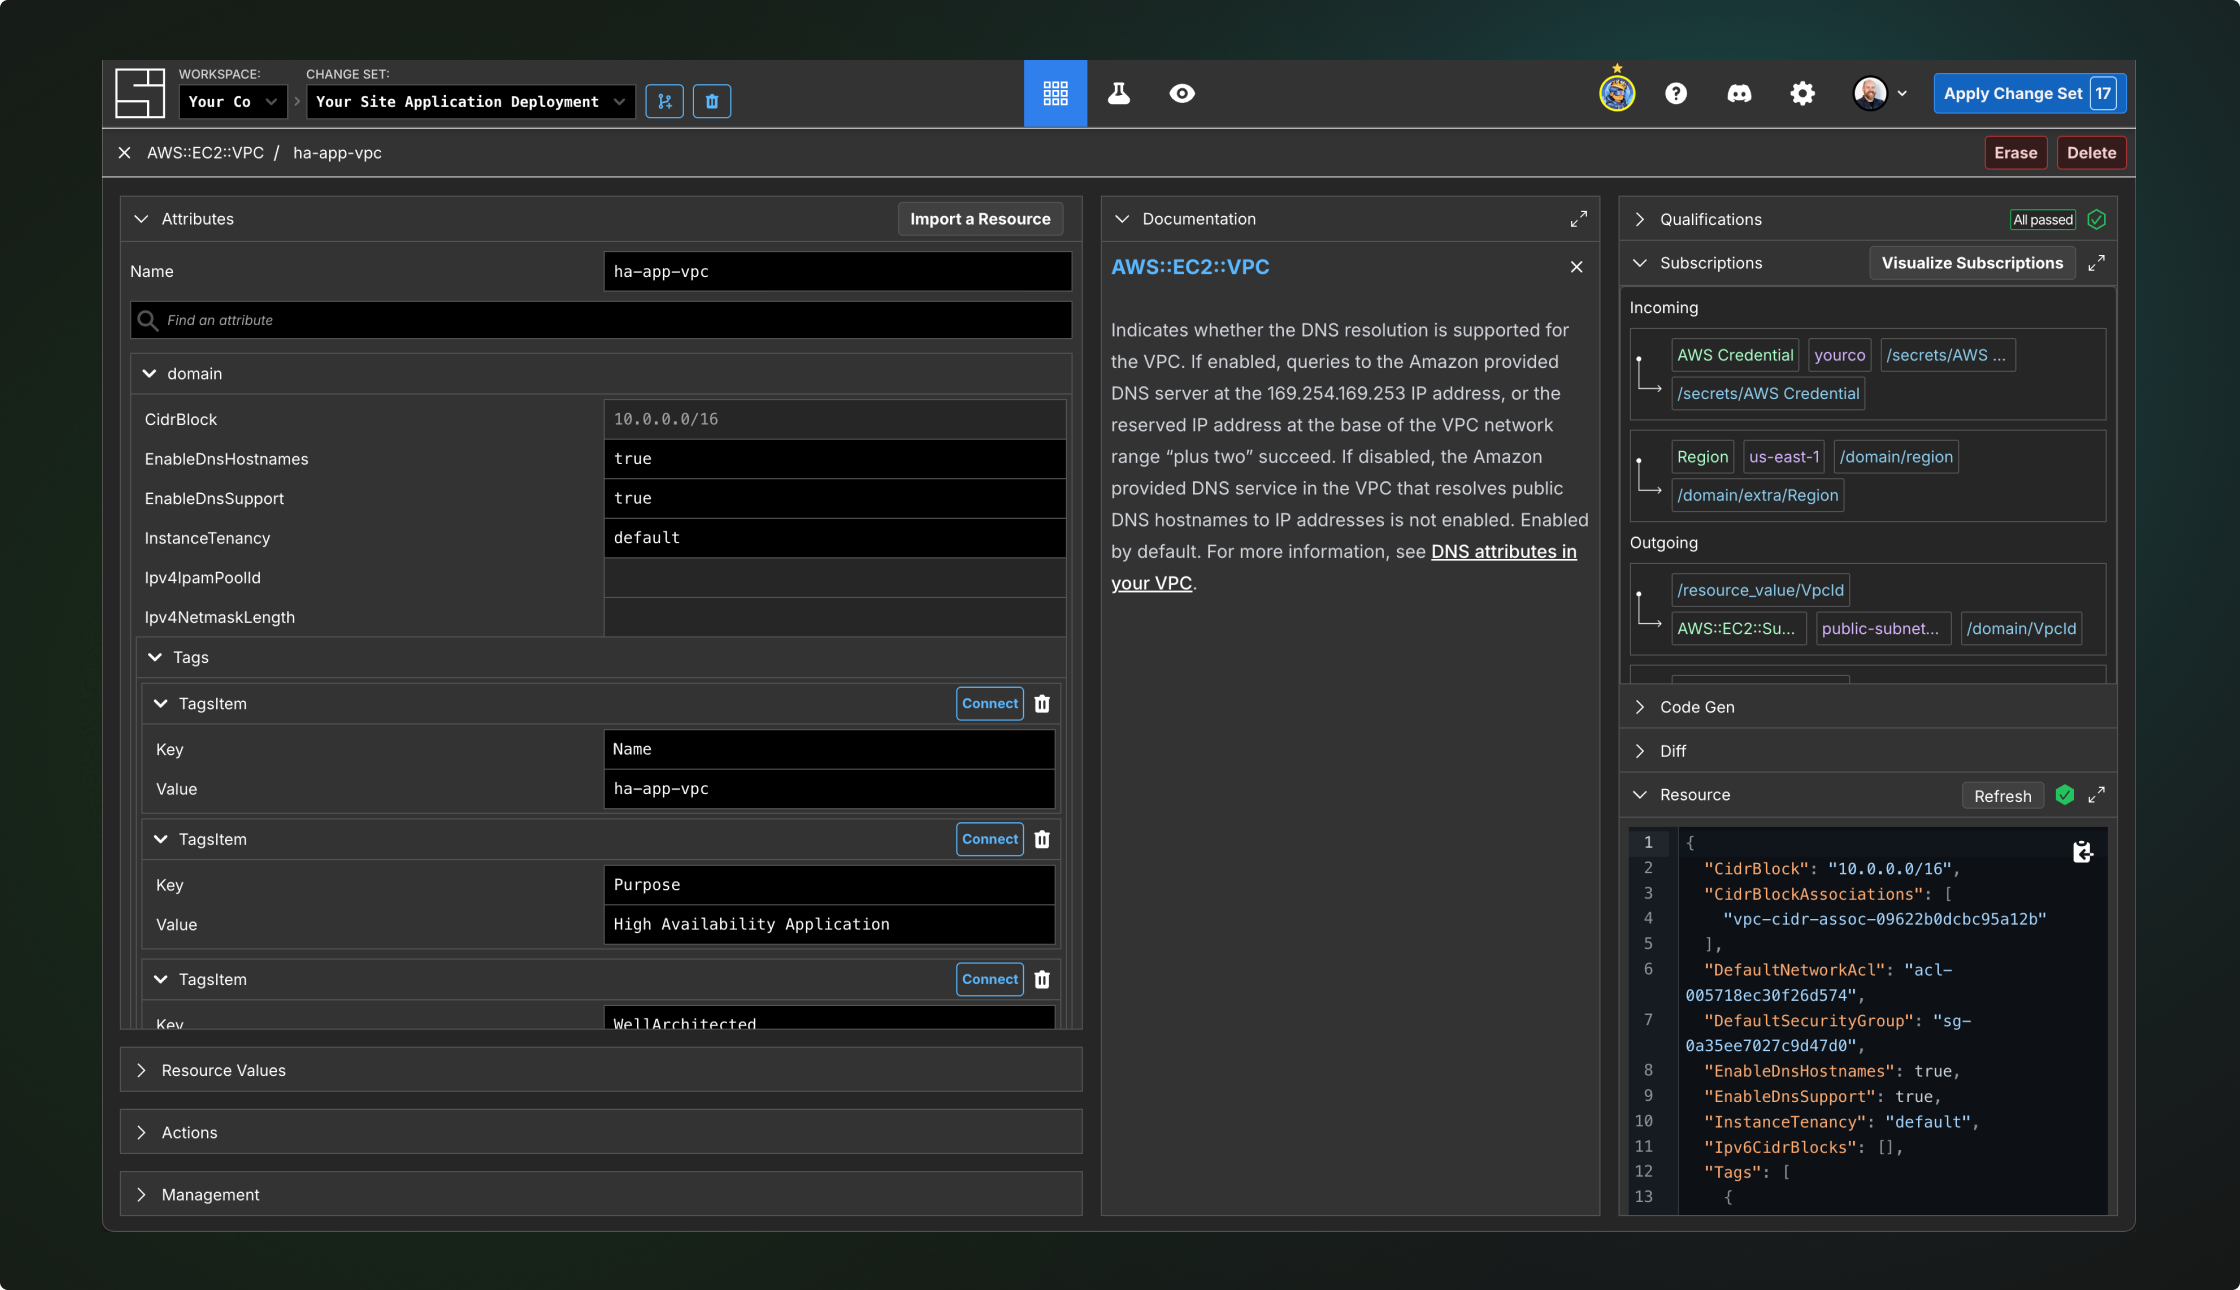Close the ha-app-vpc component view
Viewport: 2240px width, 1290px height.
124,153
